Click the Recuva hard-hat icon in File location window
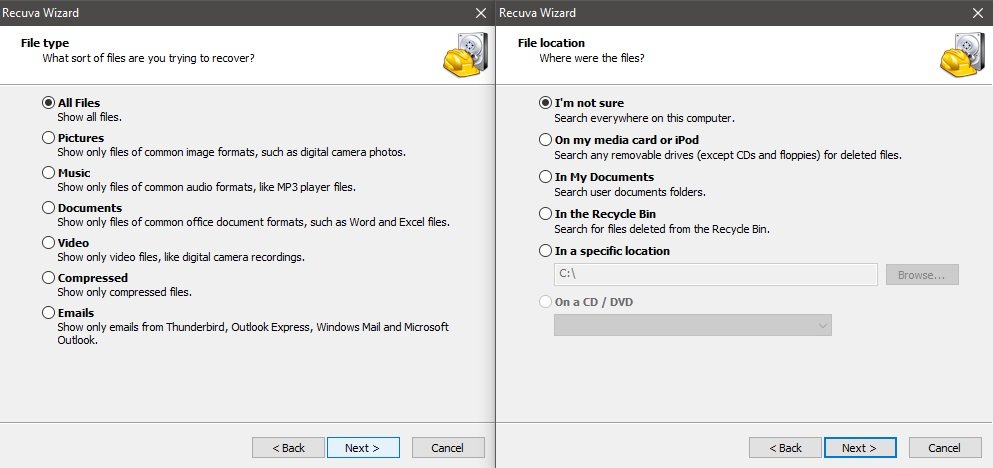The height and width of the screenshot is (468, 993). pyautogui.click(x=963, y=54)
